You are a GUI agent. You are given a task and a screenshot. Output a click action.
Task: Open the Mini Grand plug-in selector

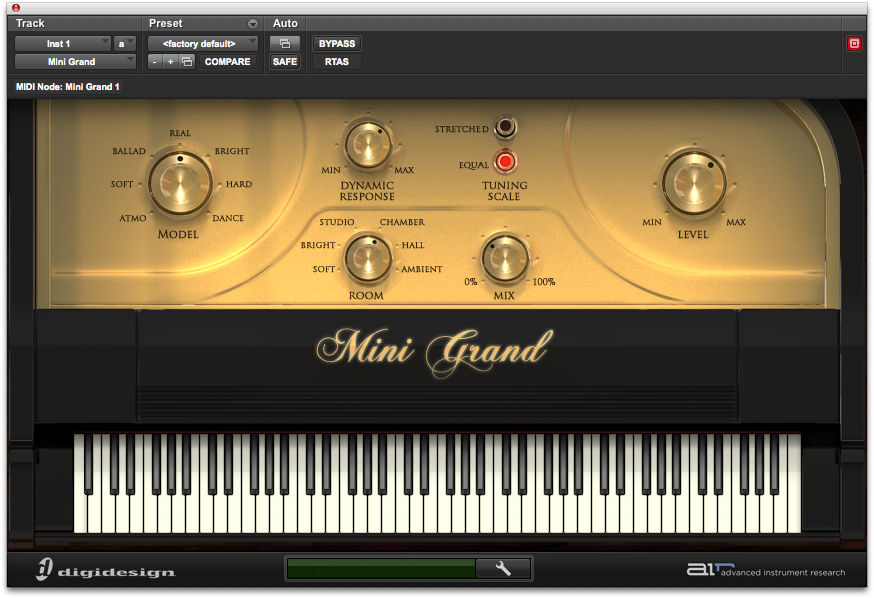click(75, 62)
